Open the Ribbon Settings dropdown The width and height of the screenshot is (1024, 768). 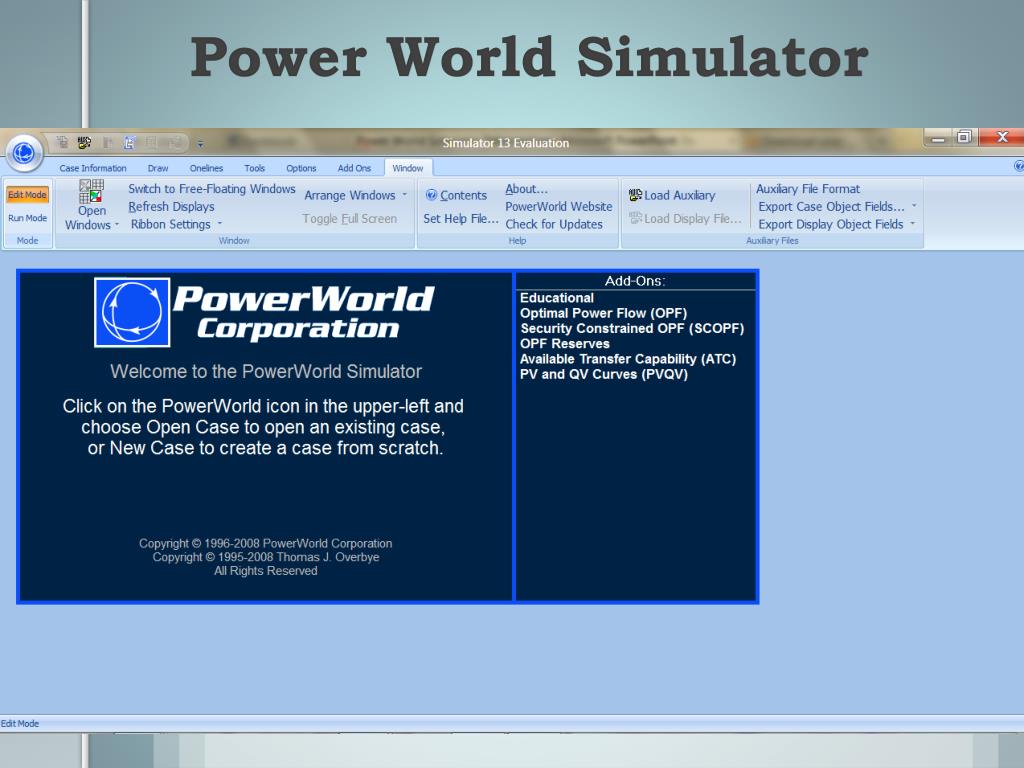176,224
